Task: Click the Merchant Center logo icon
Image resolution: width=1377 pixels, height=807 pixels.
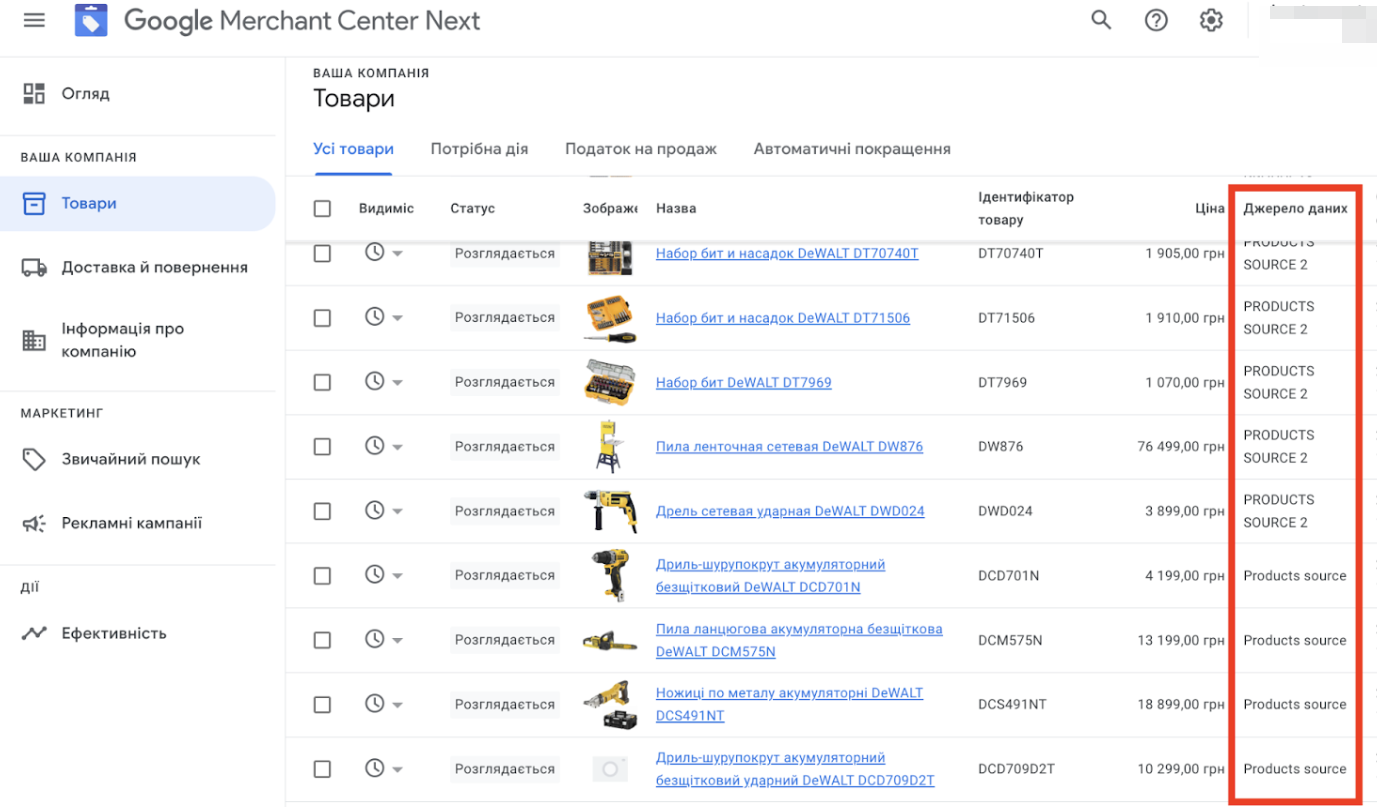Action: [90, 20]
